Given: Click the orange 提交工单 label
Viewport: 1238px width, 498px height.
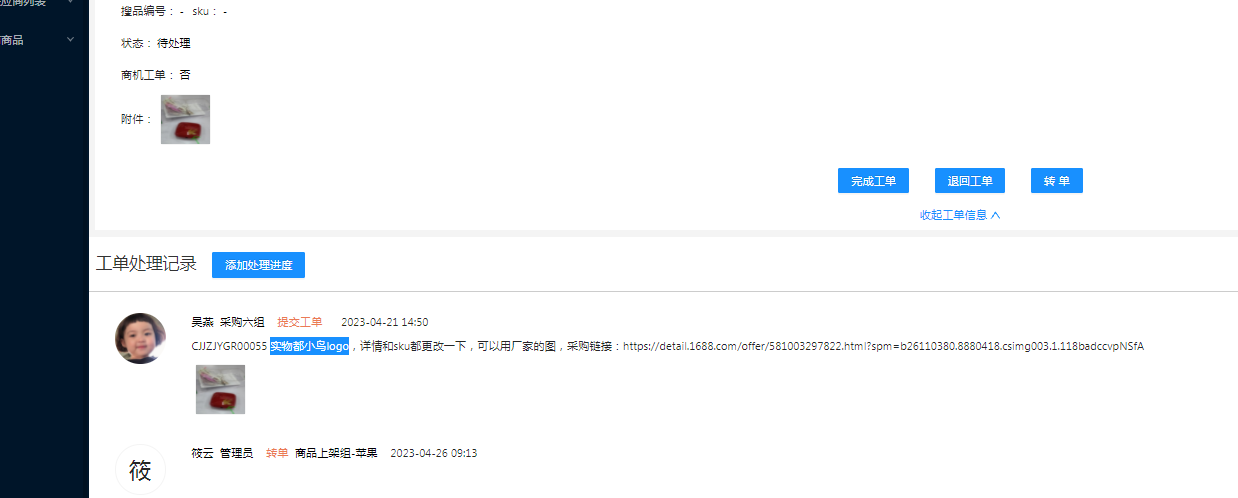Looking at the screenshot, I should tap(300, 322).
